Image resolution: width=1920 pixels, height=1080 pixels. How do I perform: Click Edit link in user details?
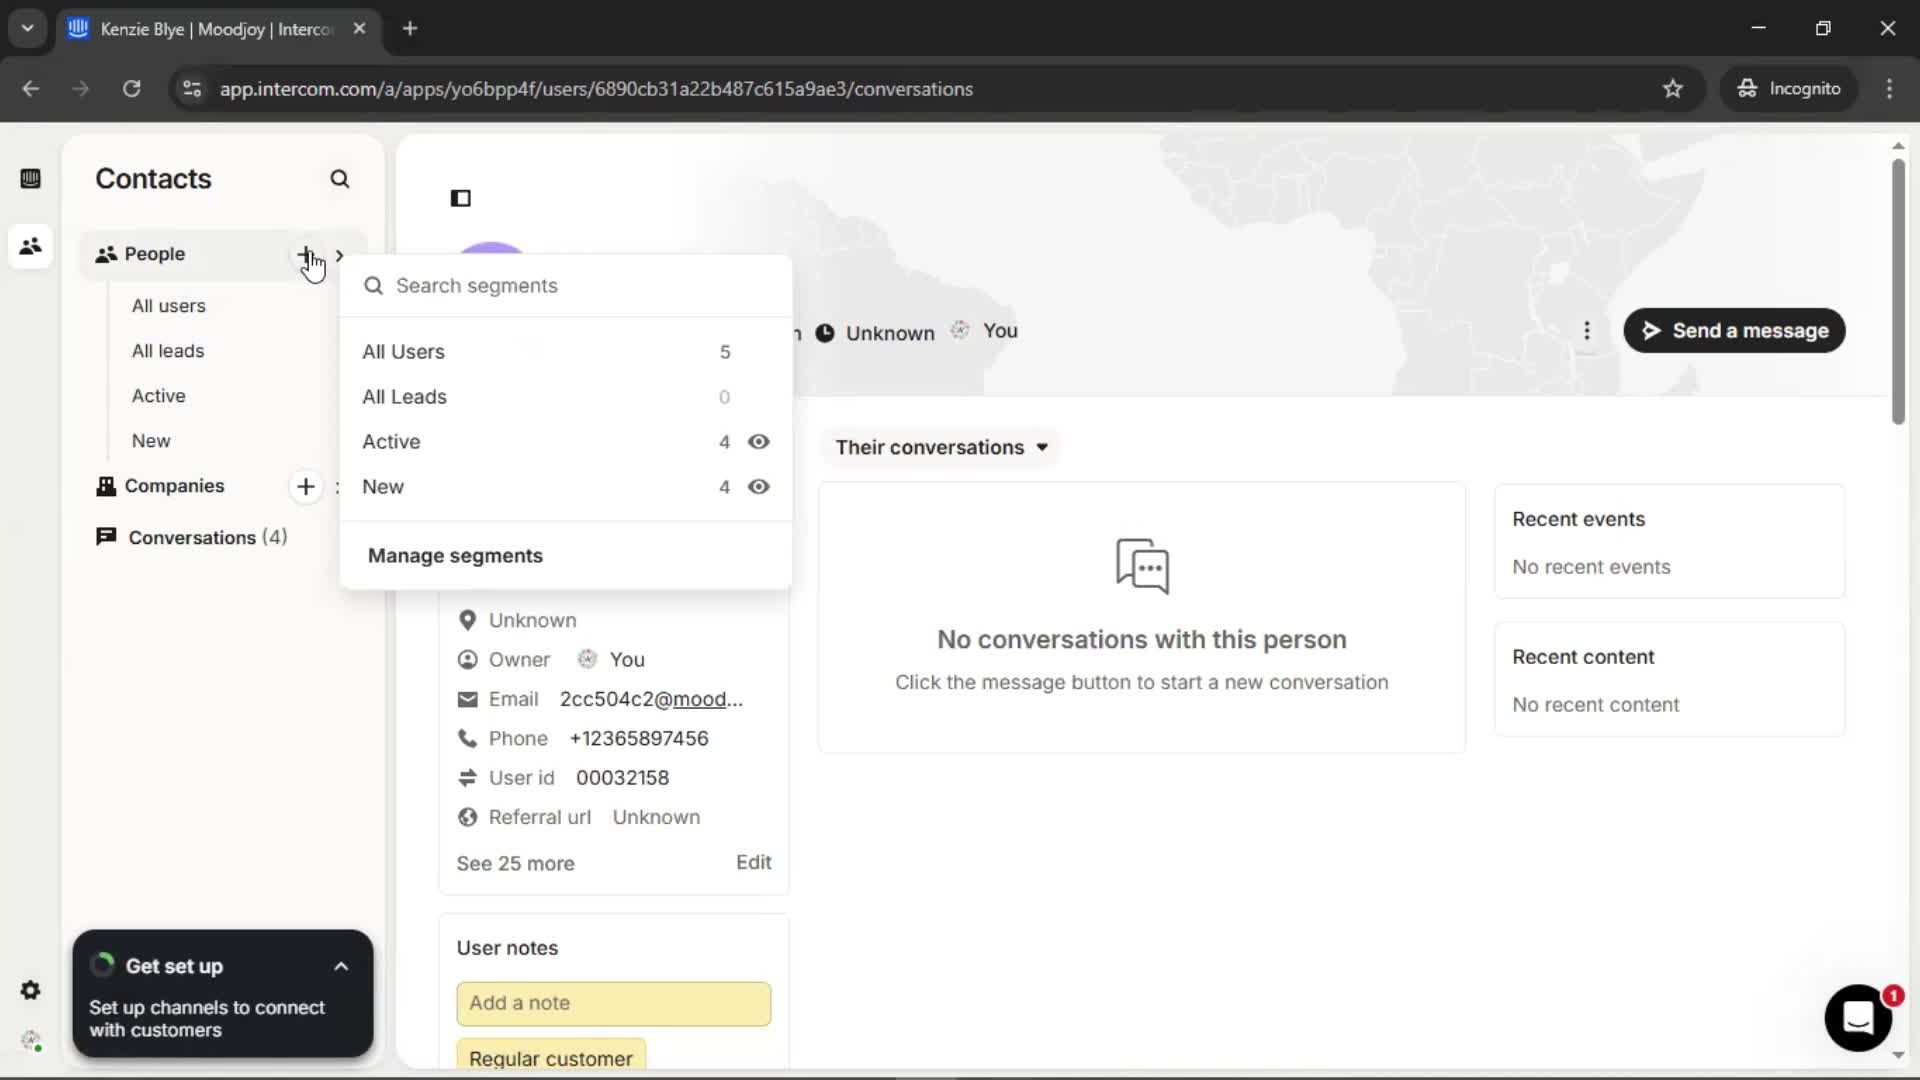click(753, 862)
